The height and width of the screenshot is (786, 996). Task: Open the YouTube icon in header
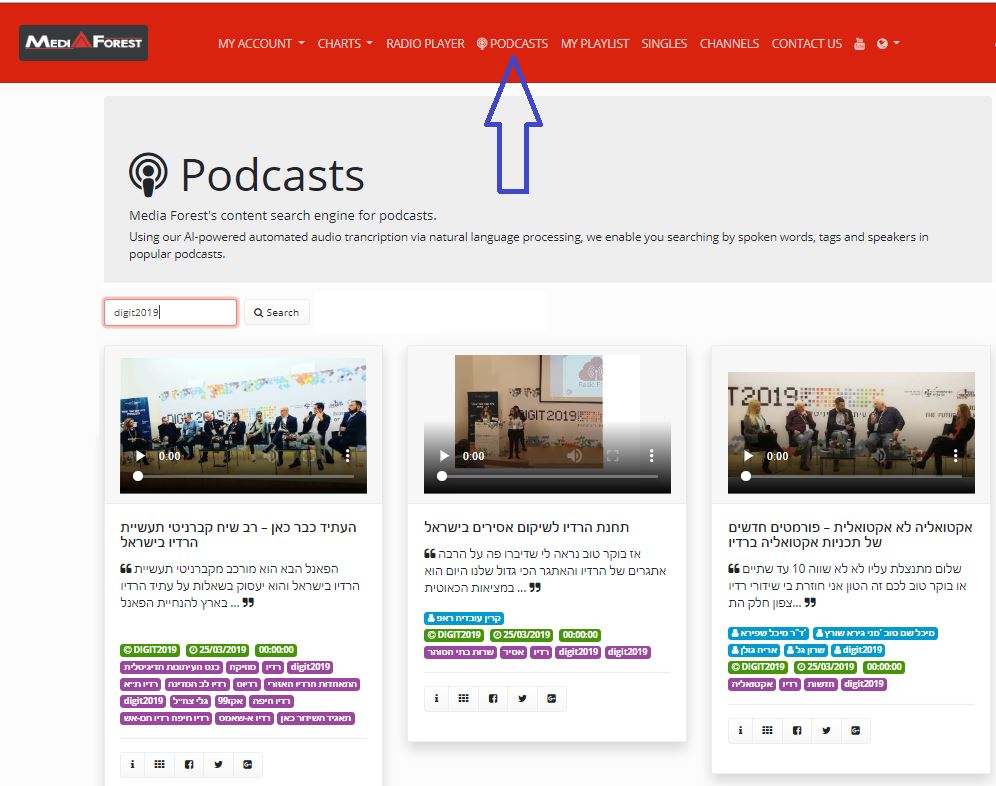point(859,44)
